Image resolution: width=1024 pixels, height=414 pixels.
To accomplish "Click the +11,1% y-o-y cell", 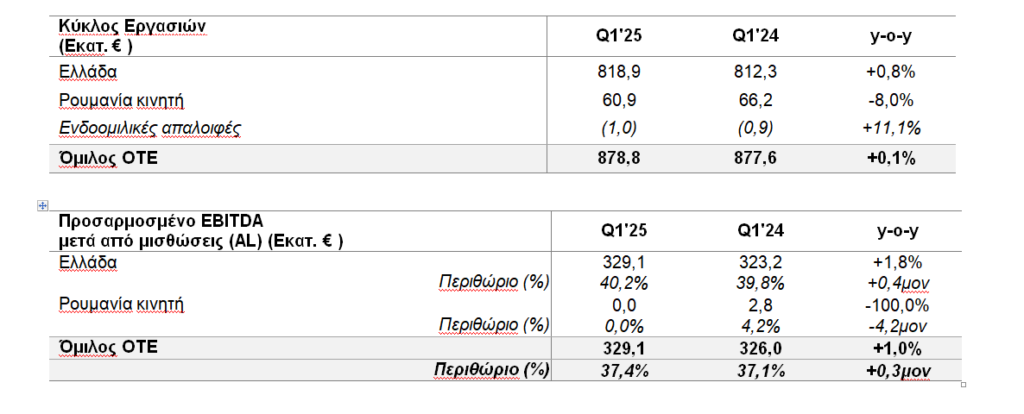I will [x=893, y=128].
